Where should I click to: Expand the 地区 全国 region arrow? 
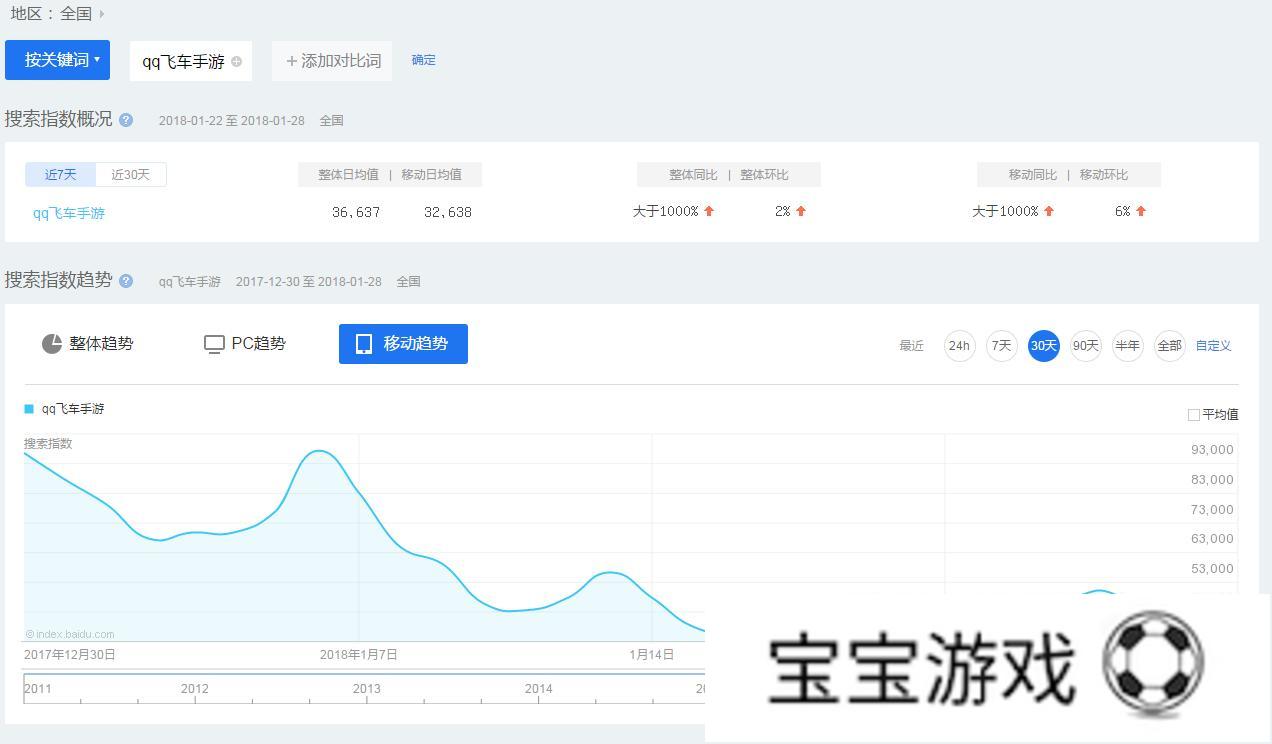pos(102,14)
